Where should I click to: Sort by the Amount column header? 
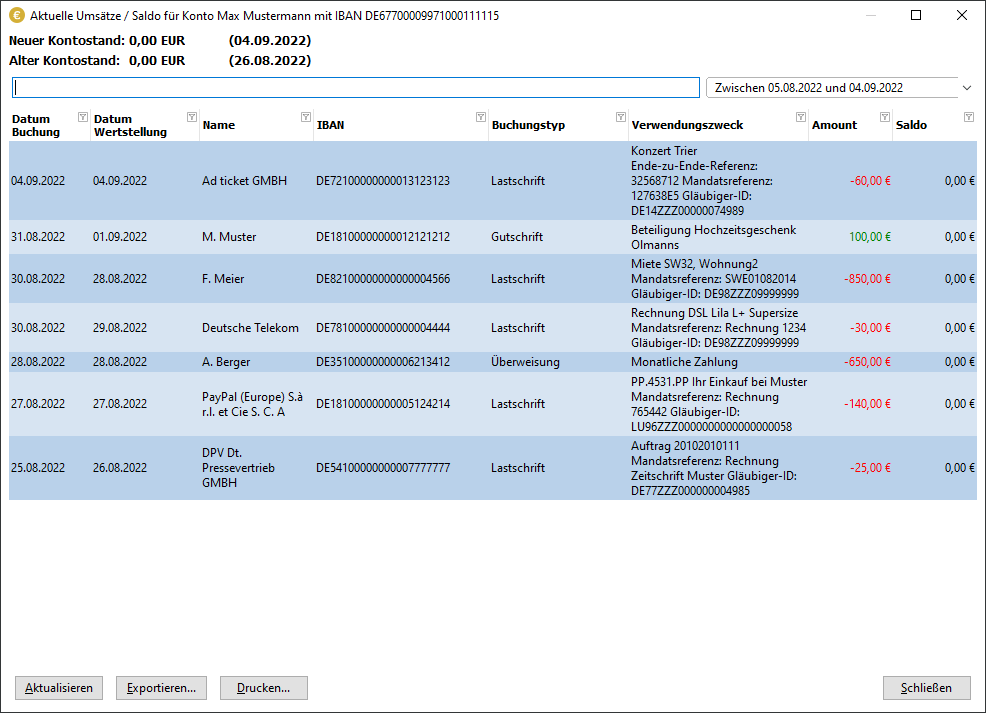pyautogui.click(x=834, y=126)
